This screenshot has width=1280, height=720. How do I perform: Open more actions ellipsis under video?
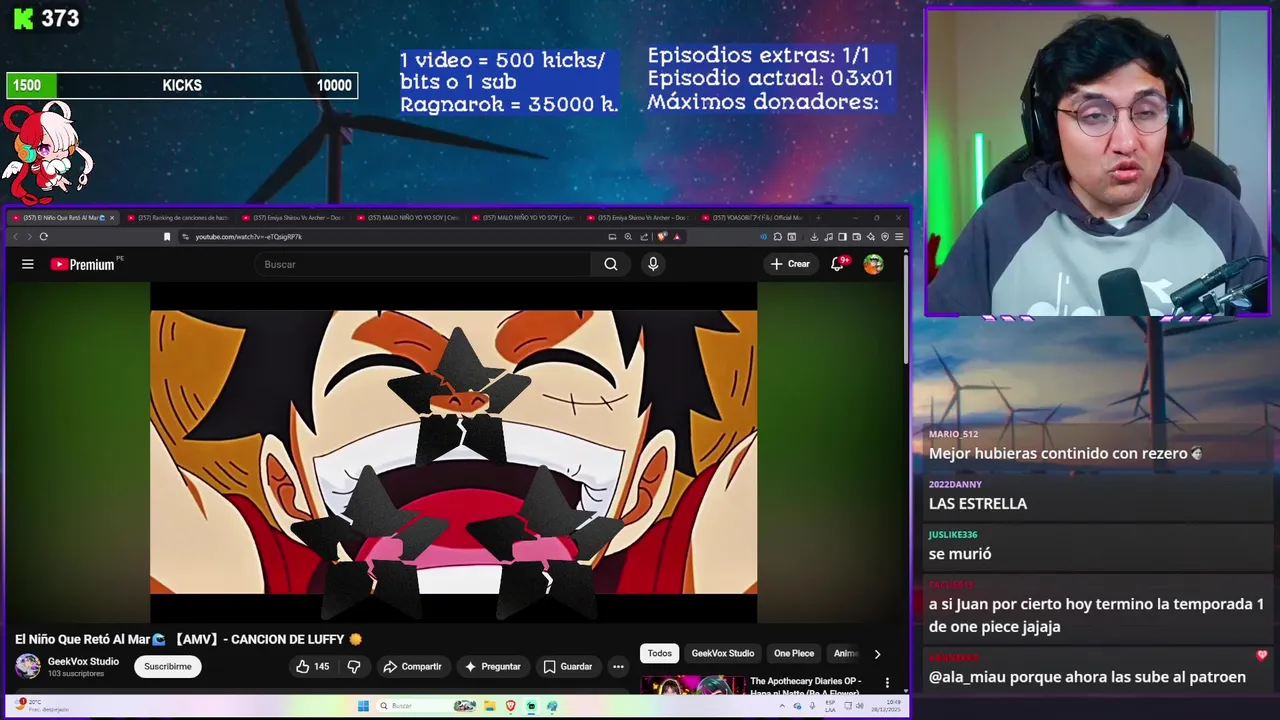click(618, 666)
